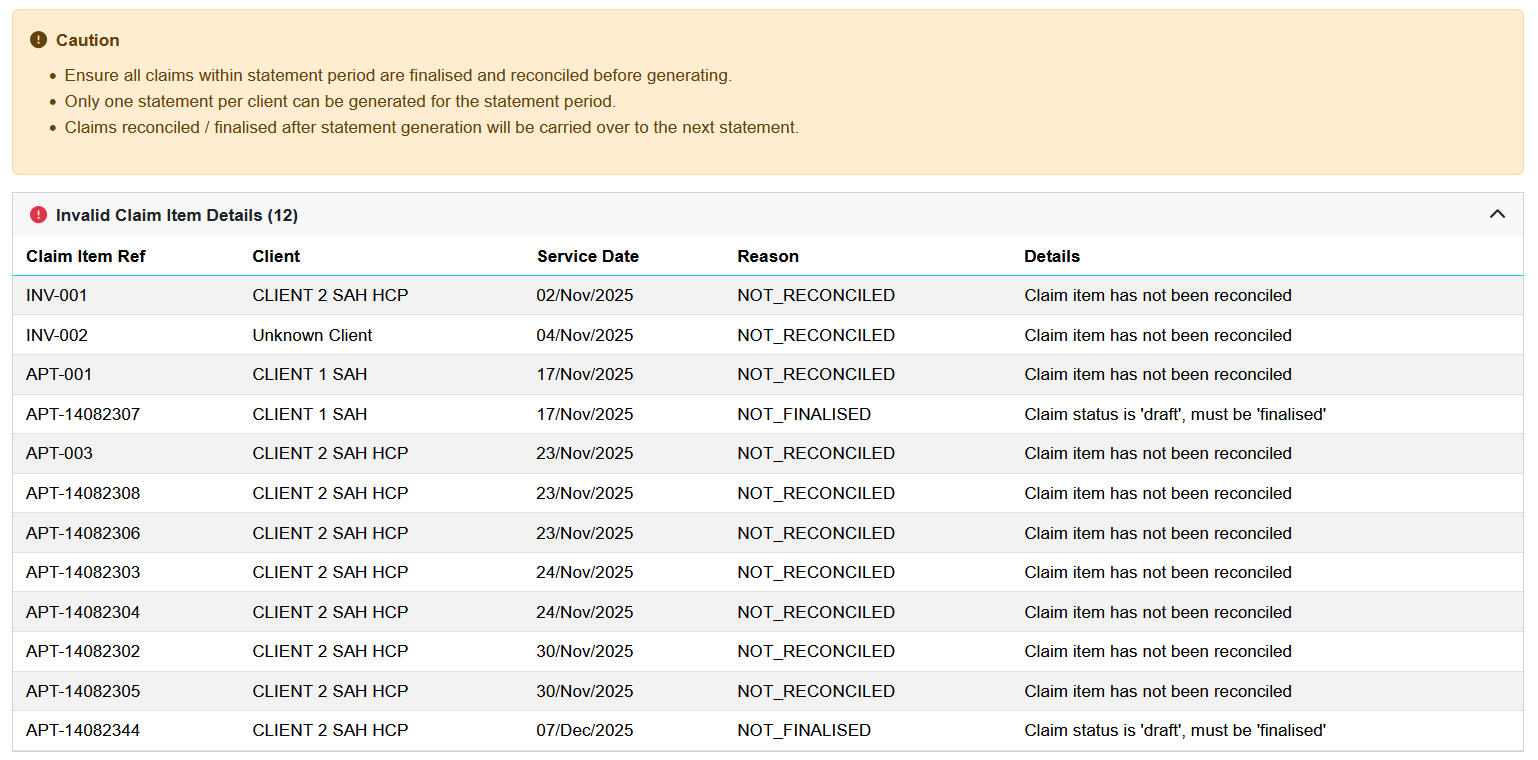Viewport: 1538px width, 760px height.
Task: Click draft status detail for APT-14082344
Action: (x=1174, y=730)
